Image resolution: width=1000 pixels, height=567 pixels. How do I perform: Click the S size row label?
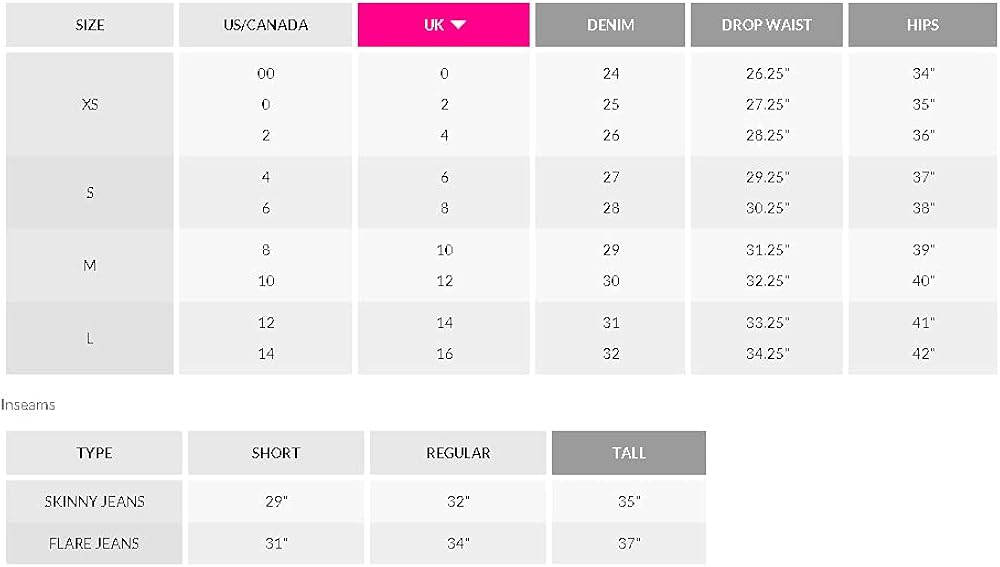[90, 192]
